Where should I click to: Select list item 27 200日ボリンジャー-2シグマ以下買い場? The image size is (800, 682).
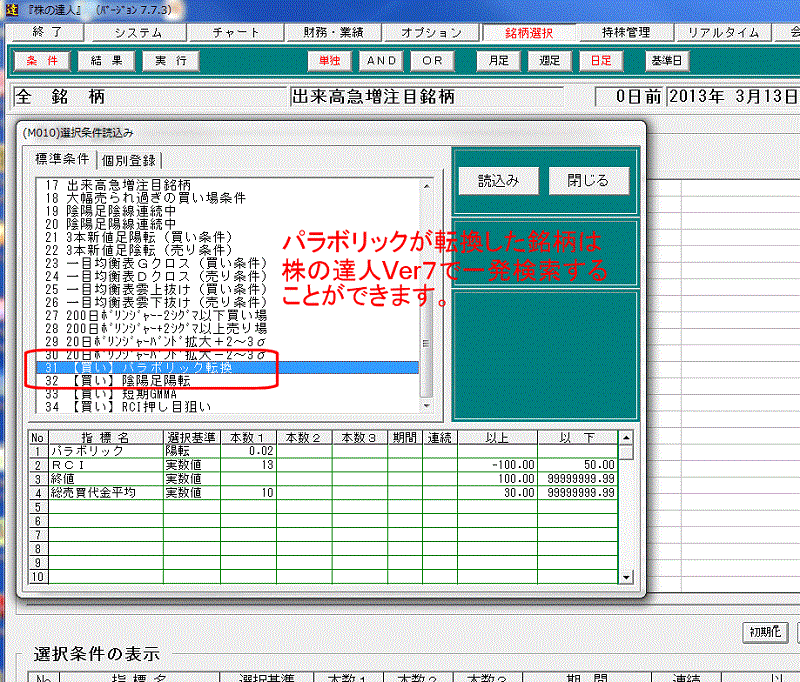[x=227, y=315]
